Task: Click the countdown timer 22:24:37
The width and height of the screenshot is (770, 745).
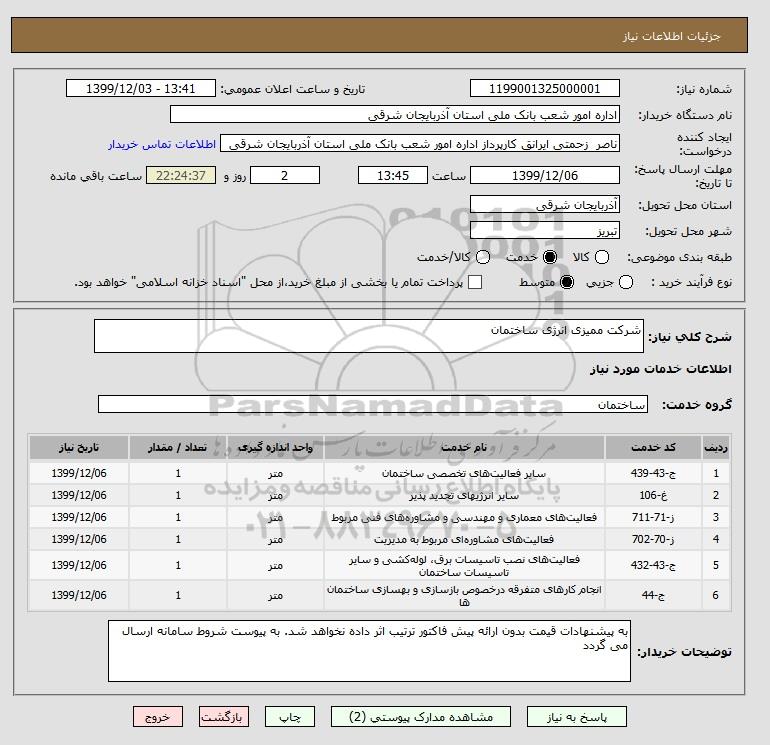Action: [x=181, y=175]
